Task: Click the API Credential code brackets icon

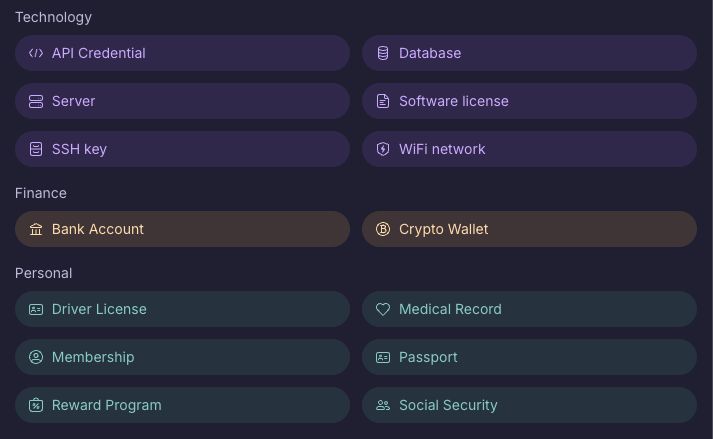Action: pyautogui.click(x=36, y=53)
